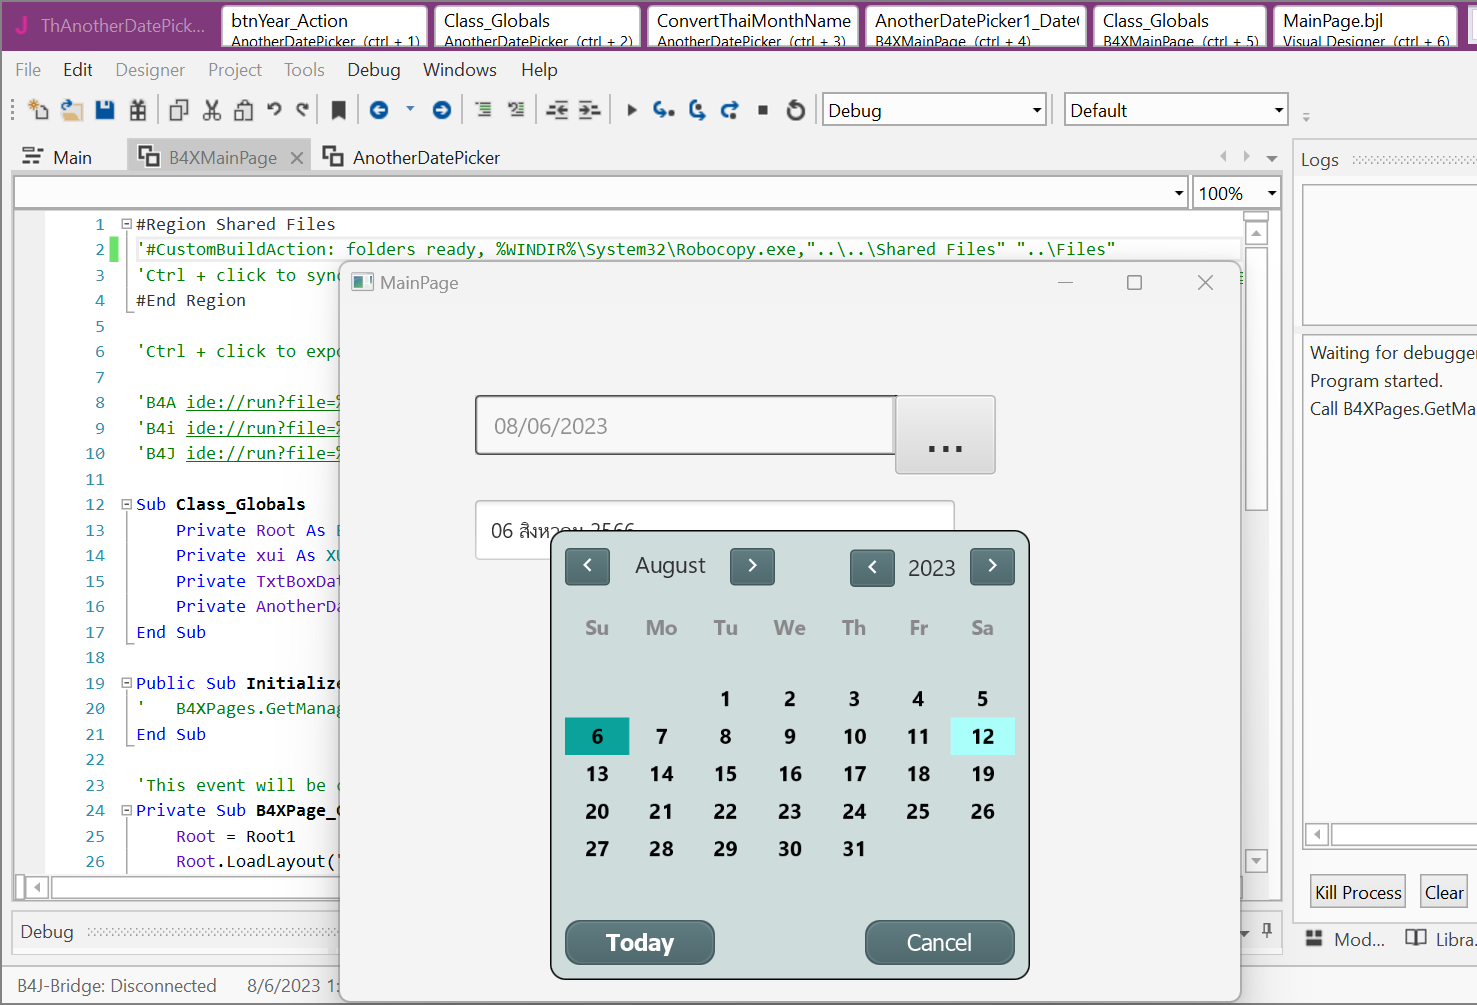Image resolution: width=1477 pixels, height=1005 pixels.
Task: Clear the Logs panel
Action: tap(1444, 892)
